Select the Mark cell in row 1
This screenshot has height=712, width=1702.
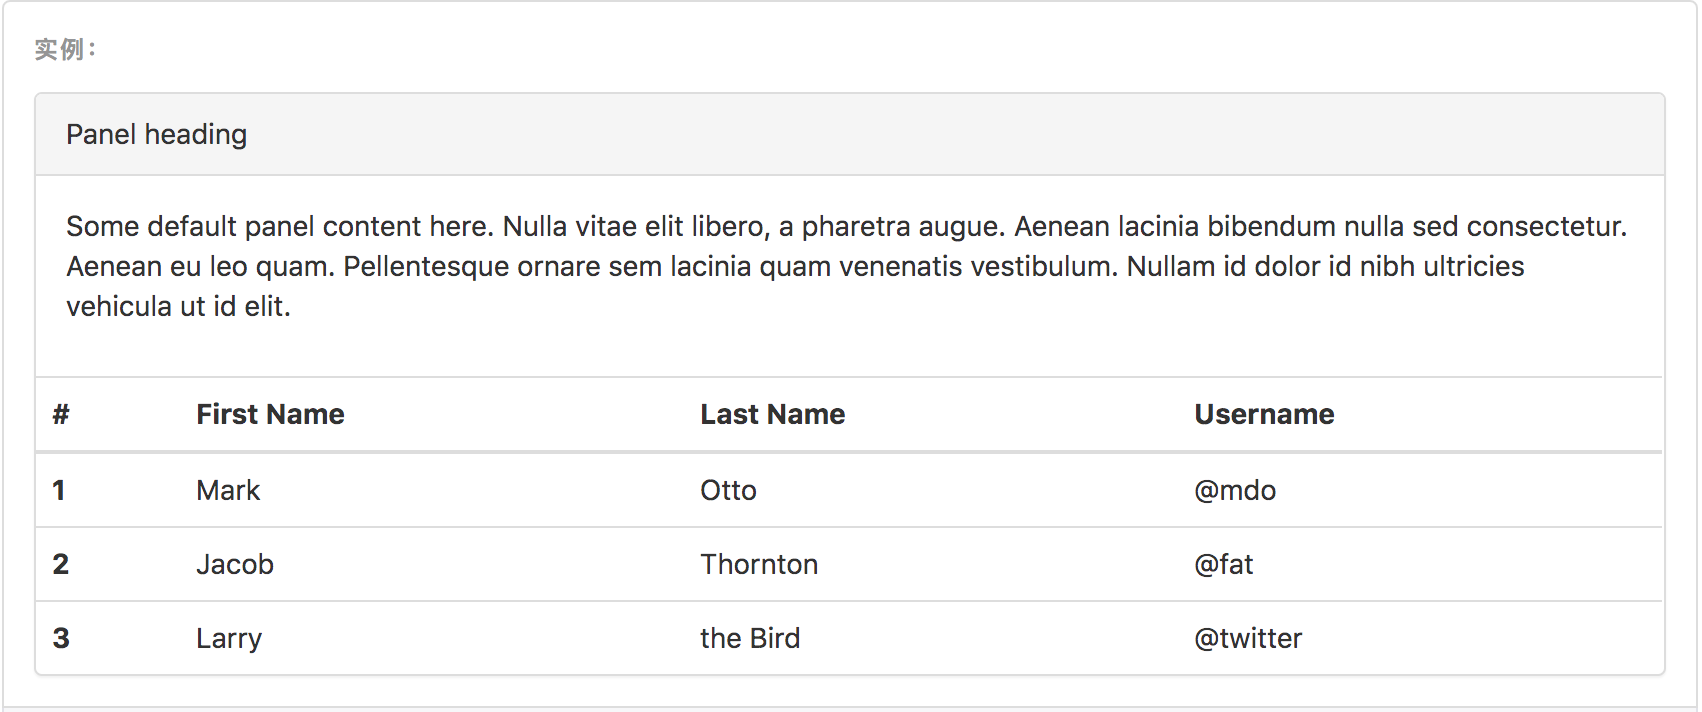(x=228, y=490)
